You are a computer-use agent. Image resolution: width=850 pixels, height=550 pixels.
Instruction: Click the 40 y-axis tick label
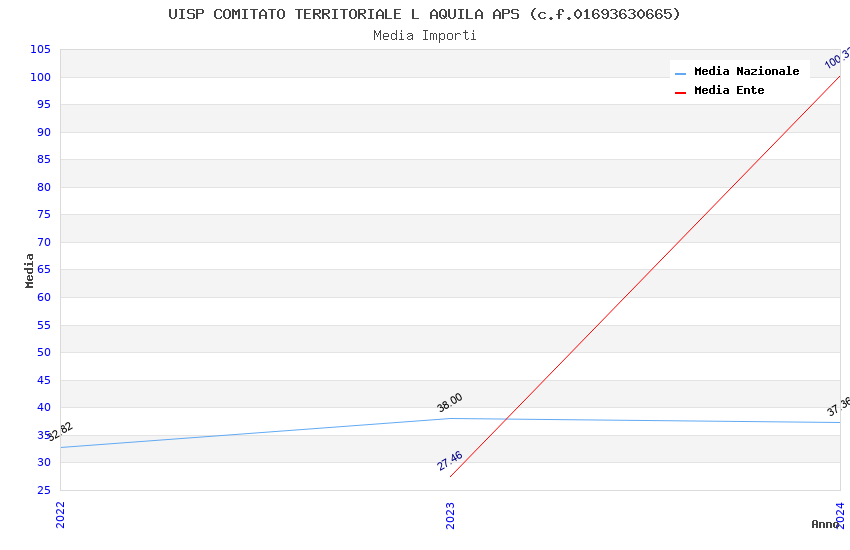pos(44,407)
